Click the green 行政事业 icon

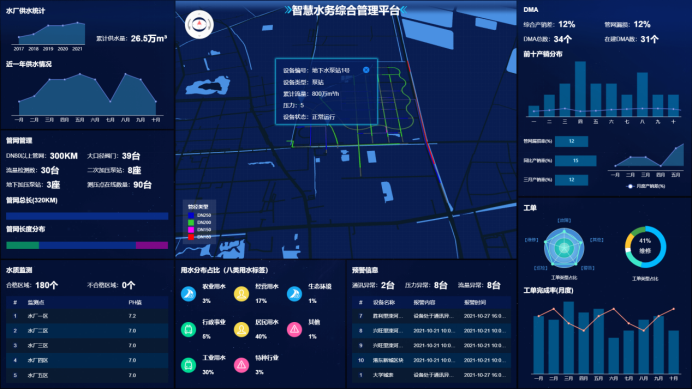point(189,329)
